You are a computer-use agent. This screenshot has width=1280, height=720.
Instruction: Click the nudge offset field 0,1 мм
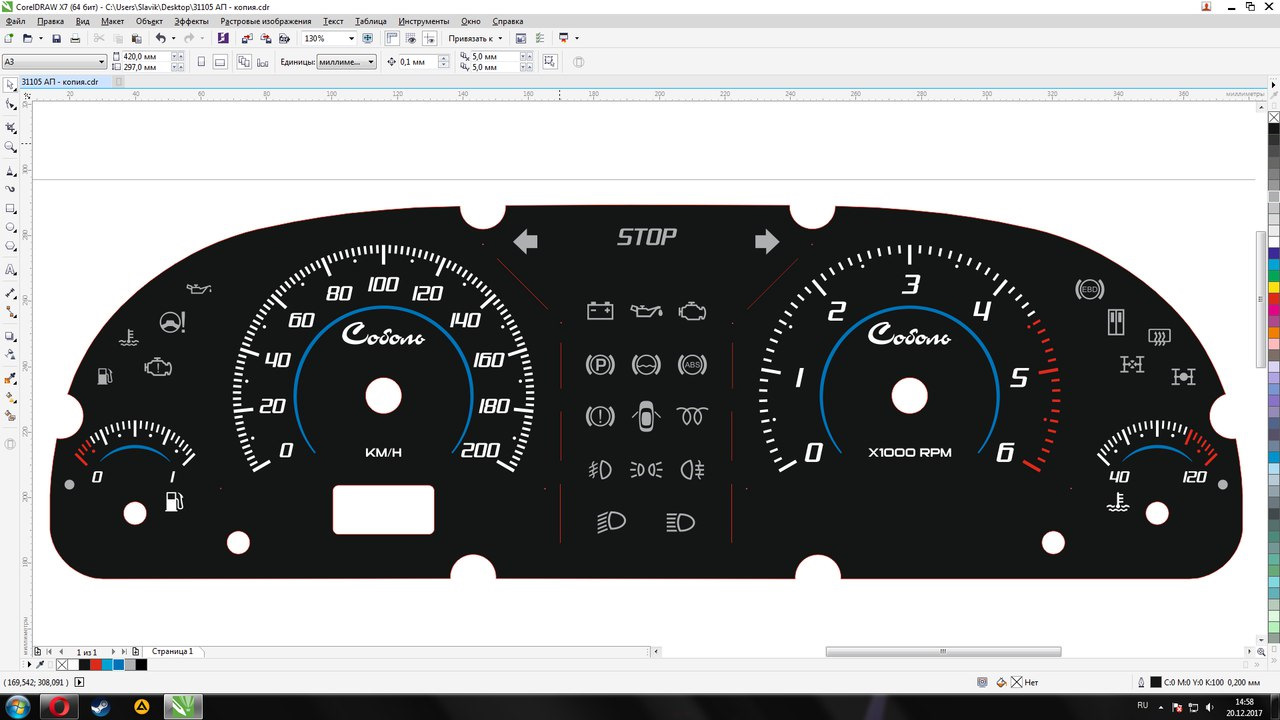tap(417, 62)
